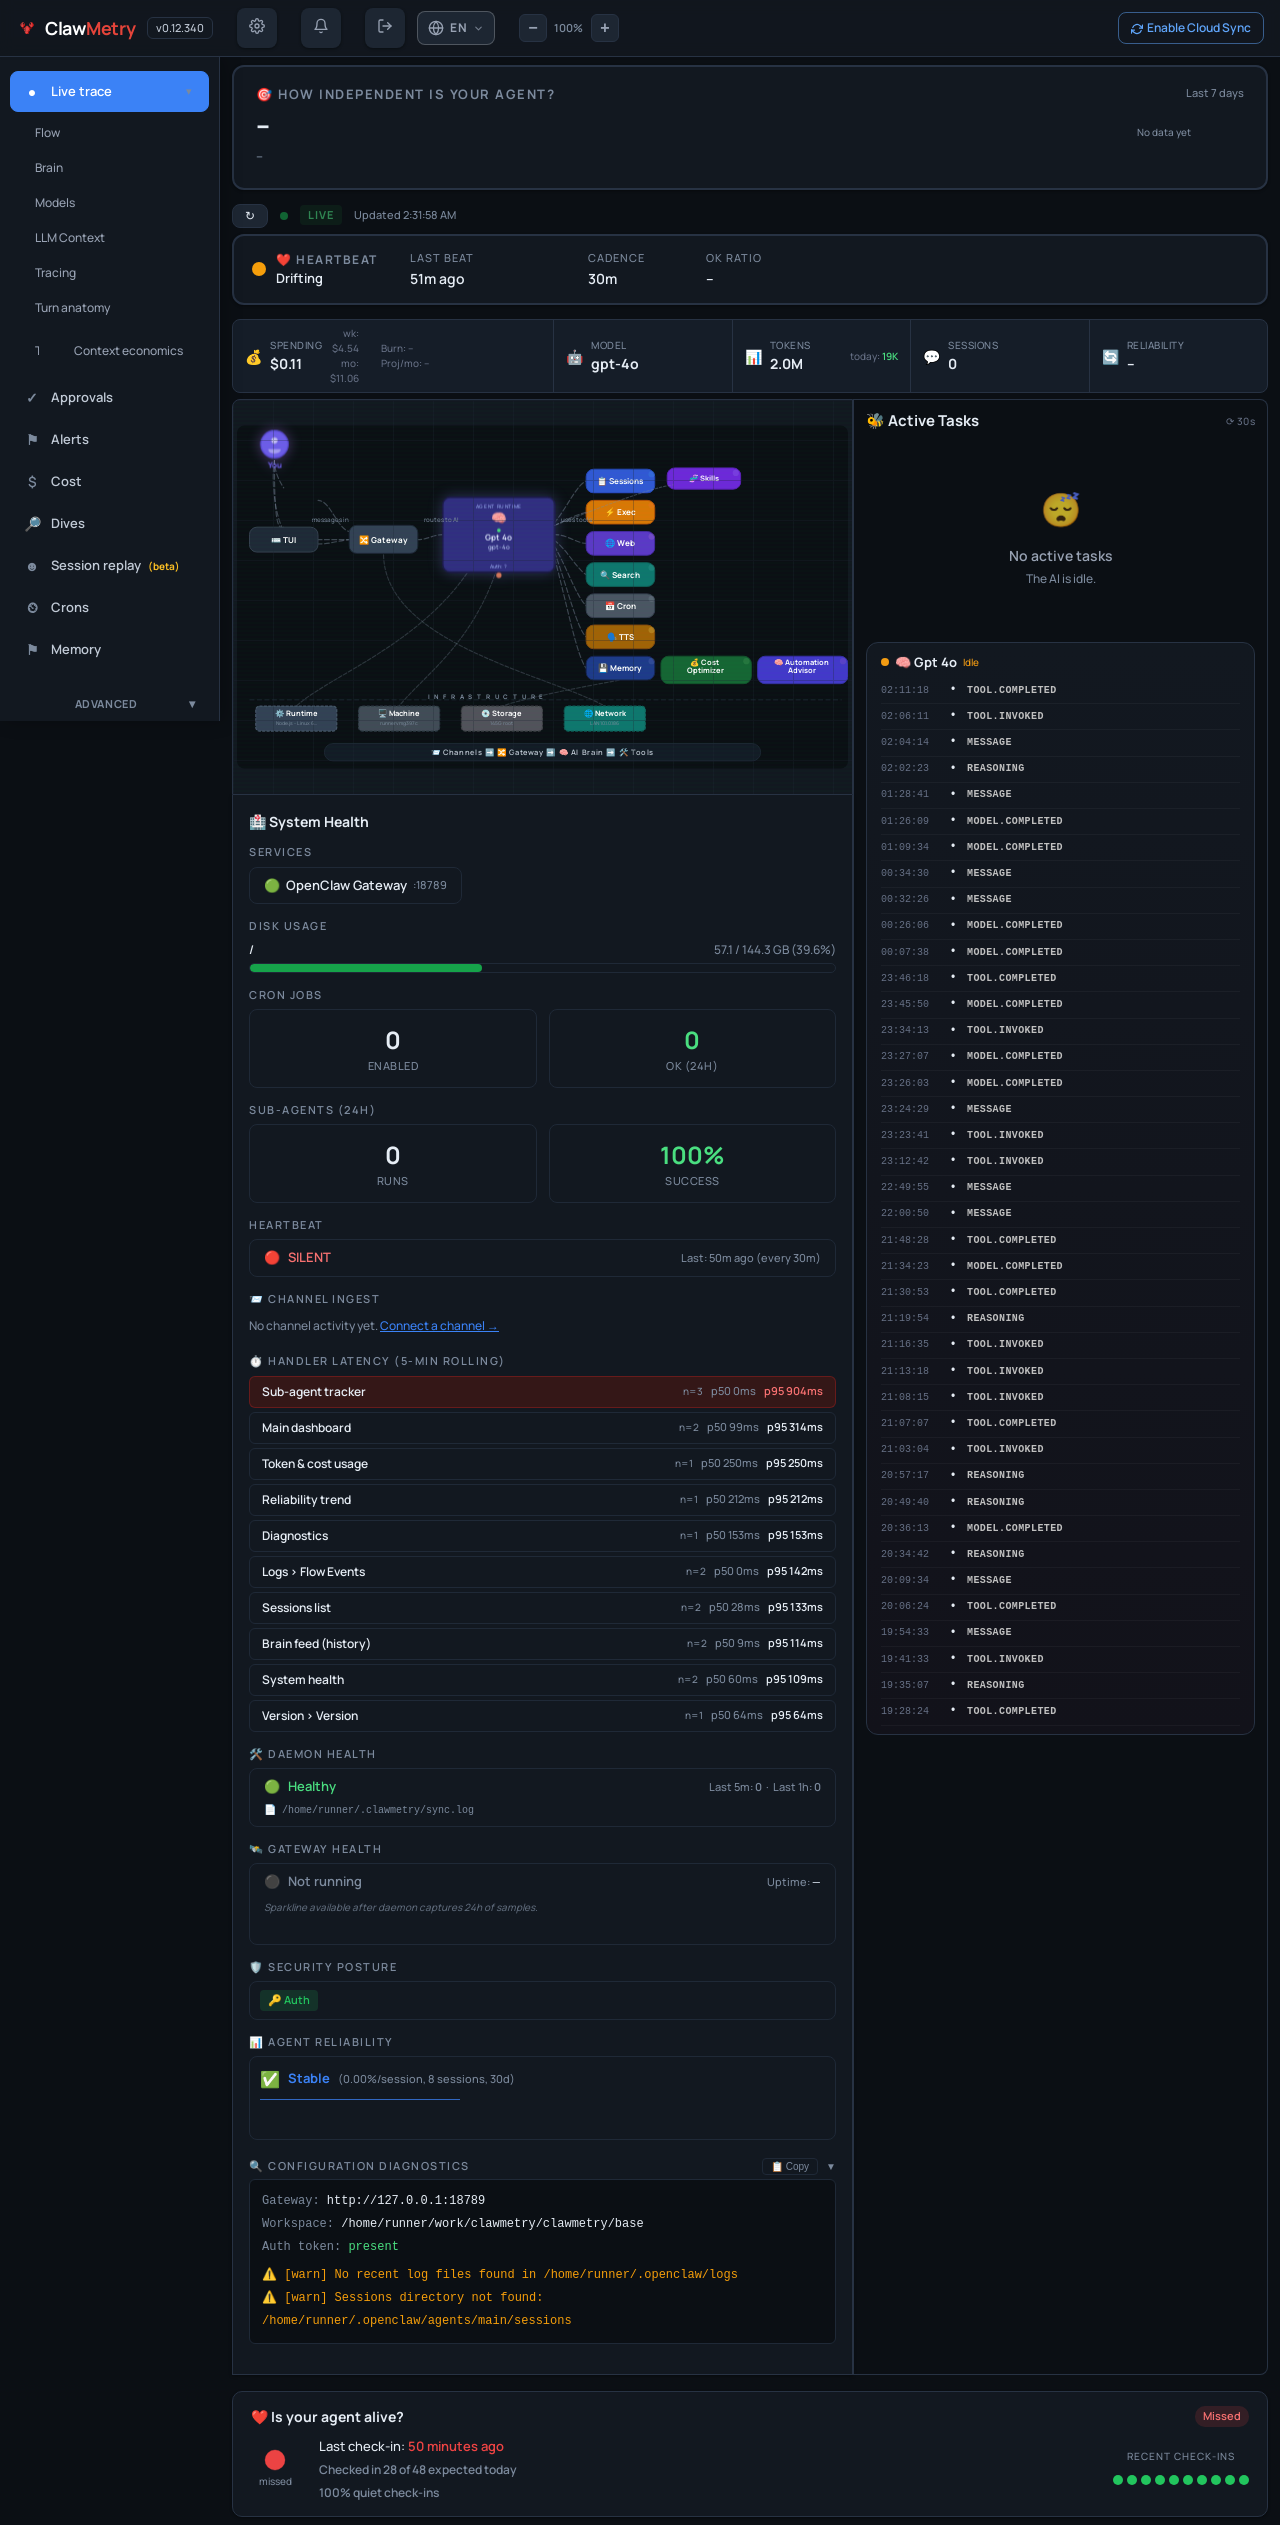
Task: Click Enable Cloud Sync button
Action: pos(1190,28)
